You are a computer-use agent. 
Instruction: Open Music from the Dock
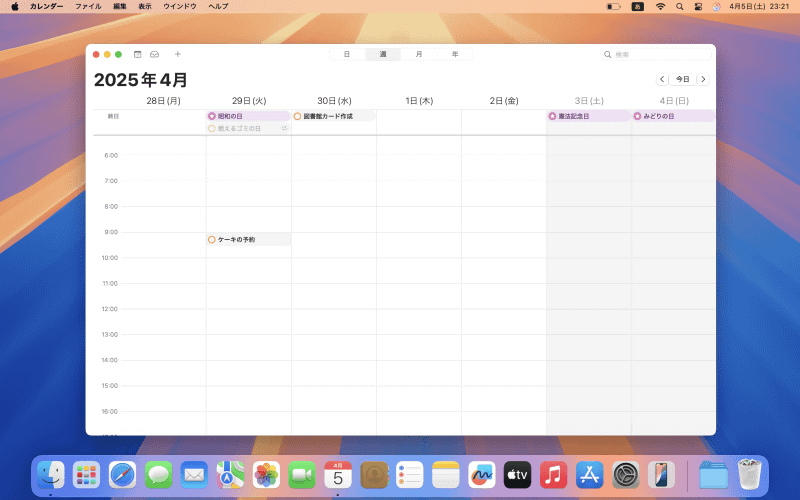tap(554, 475)
